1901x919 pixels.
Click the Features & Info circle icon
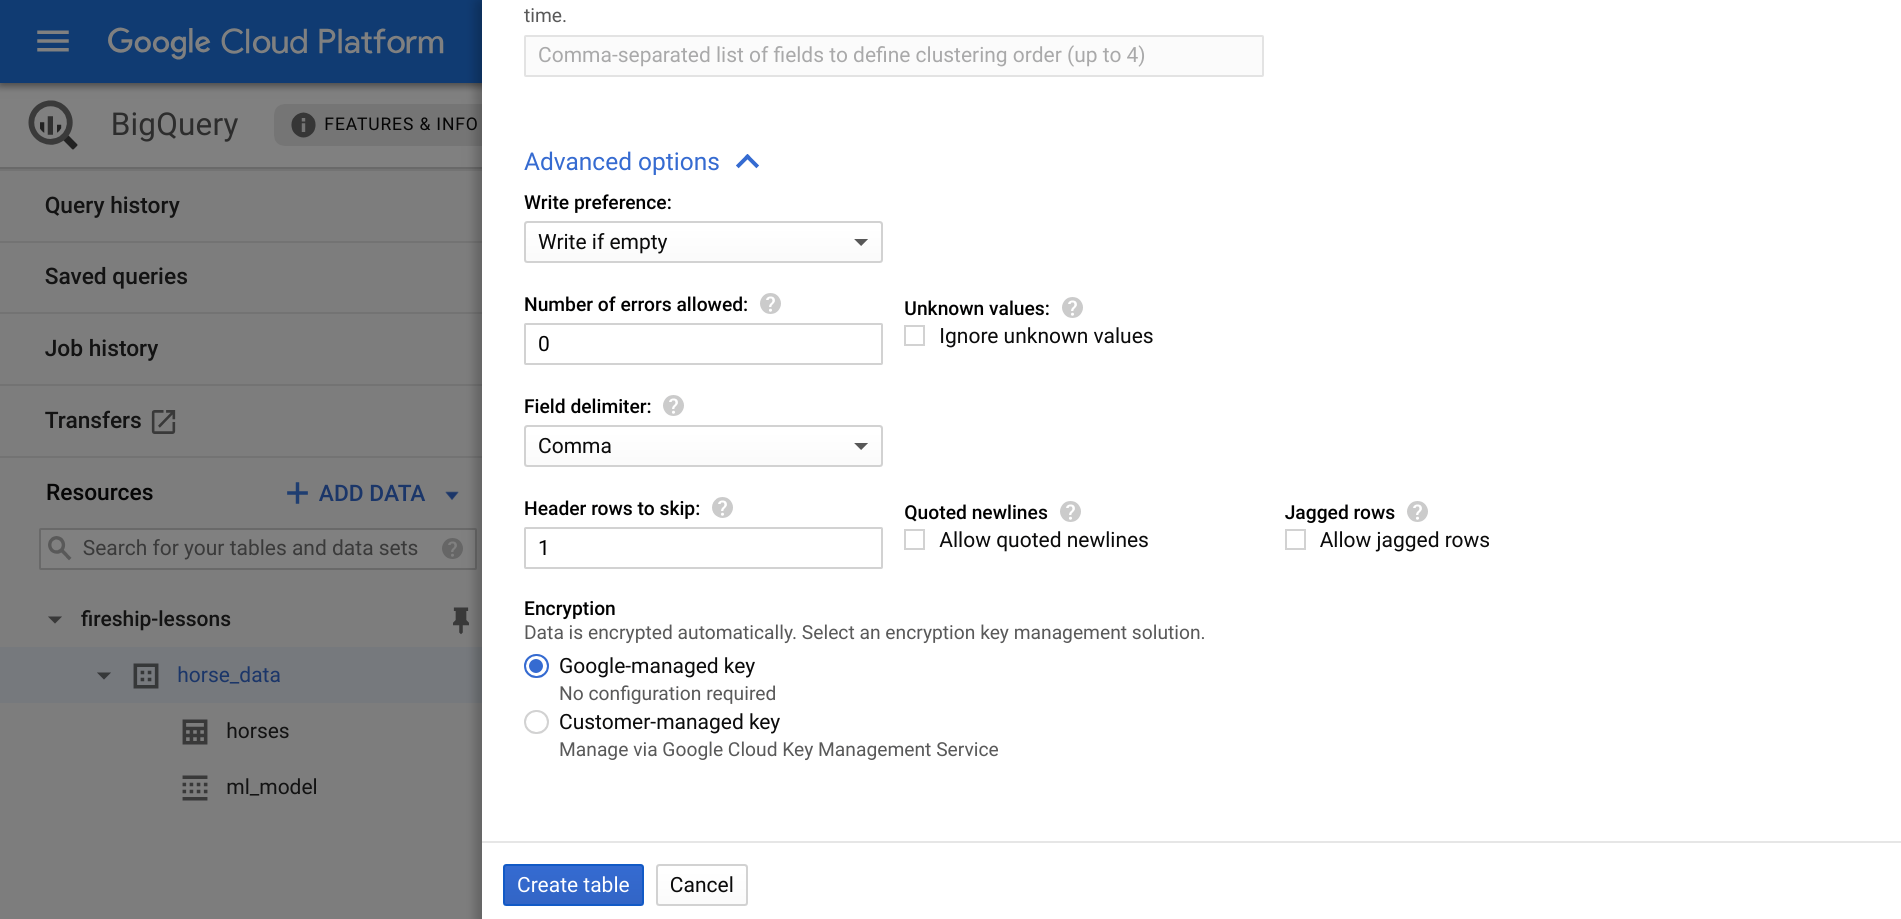(300, 124)
